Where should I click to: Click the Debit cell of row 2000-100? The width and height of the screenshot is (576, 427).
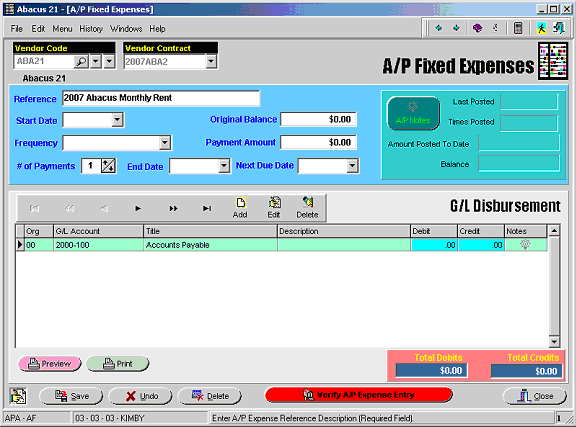click(434, 245)
